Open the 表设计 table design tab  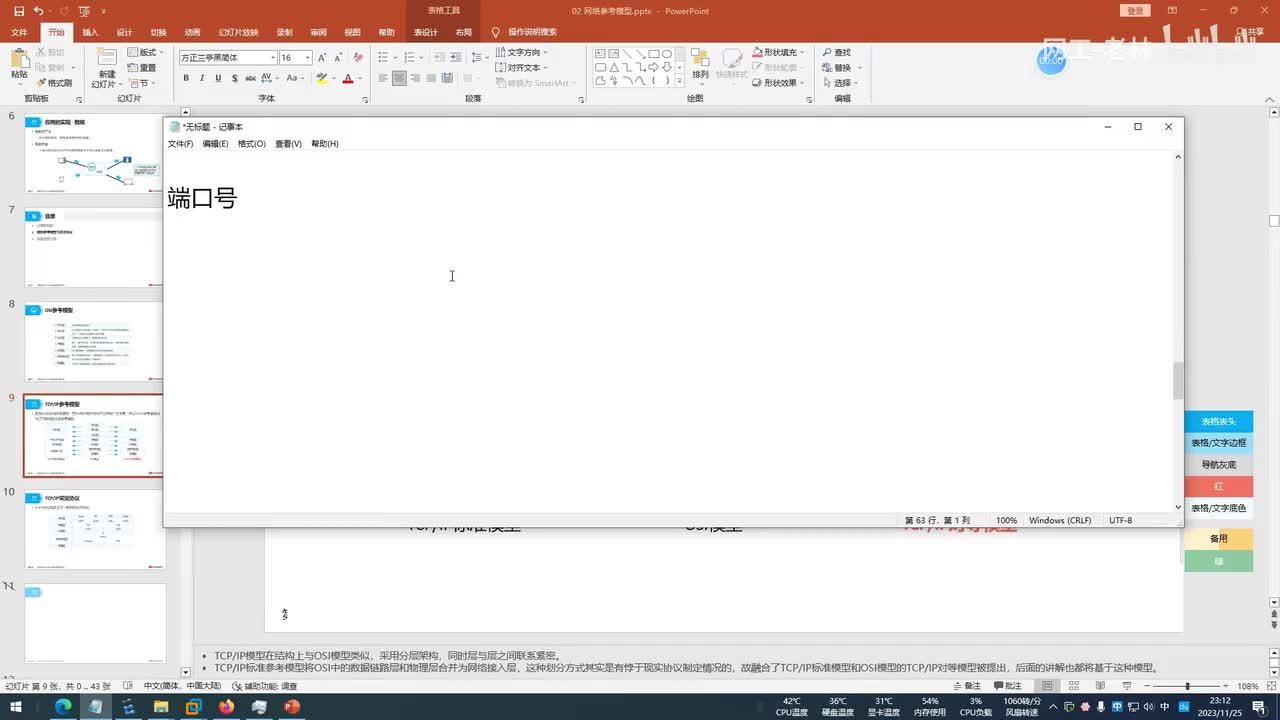click(x=426, y=32)
